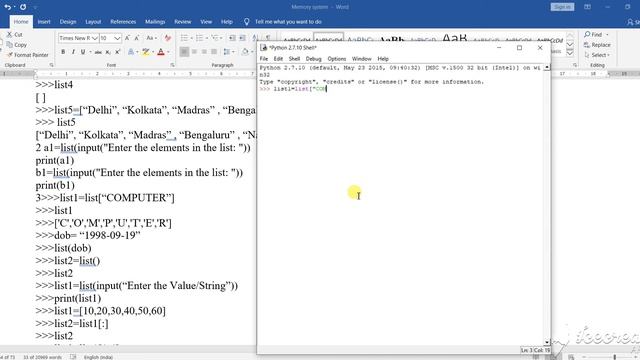This screenshot has height=360, width=640.
Task: Click the Increase Indent icon
Action: (x=242, y=38)
